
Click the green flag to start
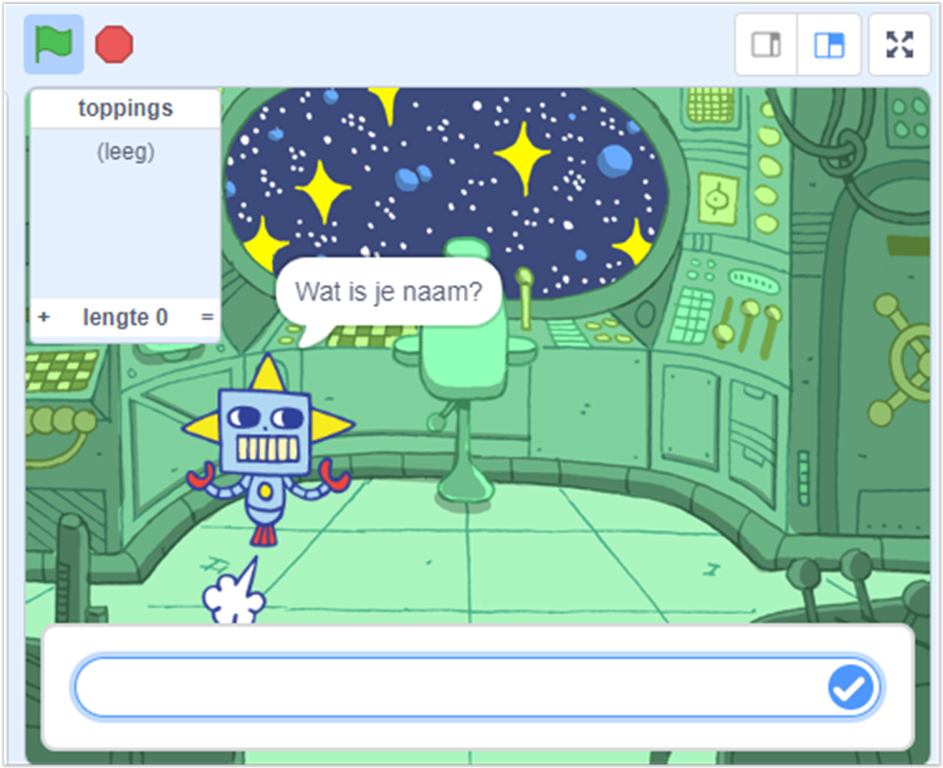(54, 44)
